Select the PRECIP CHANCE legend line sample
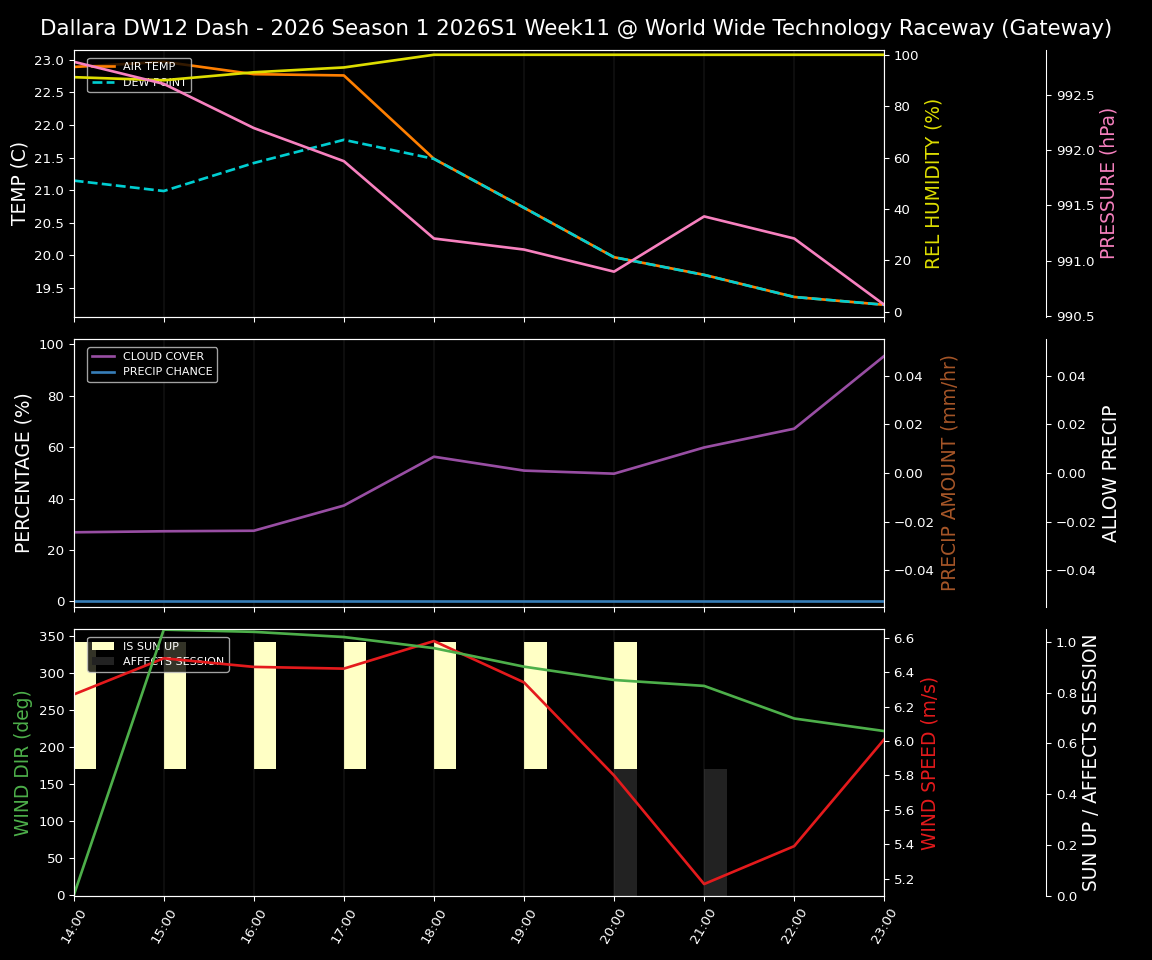This screenshot has width=1152, height=960. coord(105,370)
